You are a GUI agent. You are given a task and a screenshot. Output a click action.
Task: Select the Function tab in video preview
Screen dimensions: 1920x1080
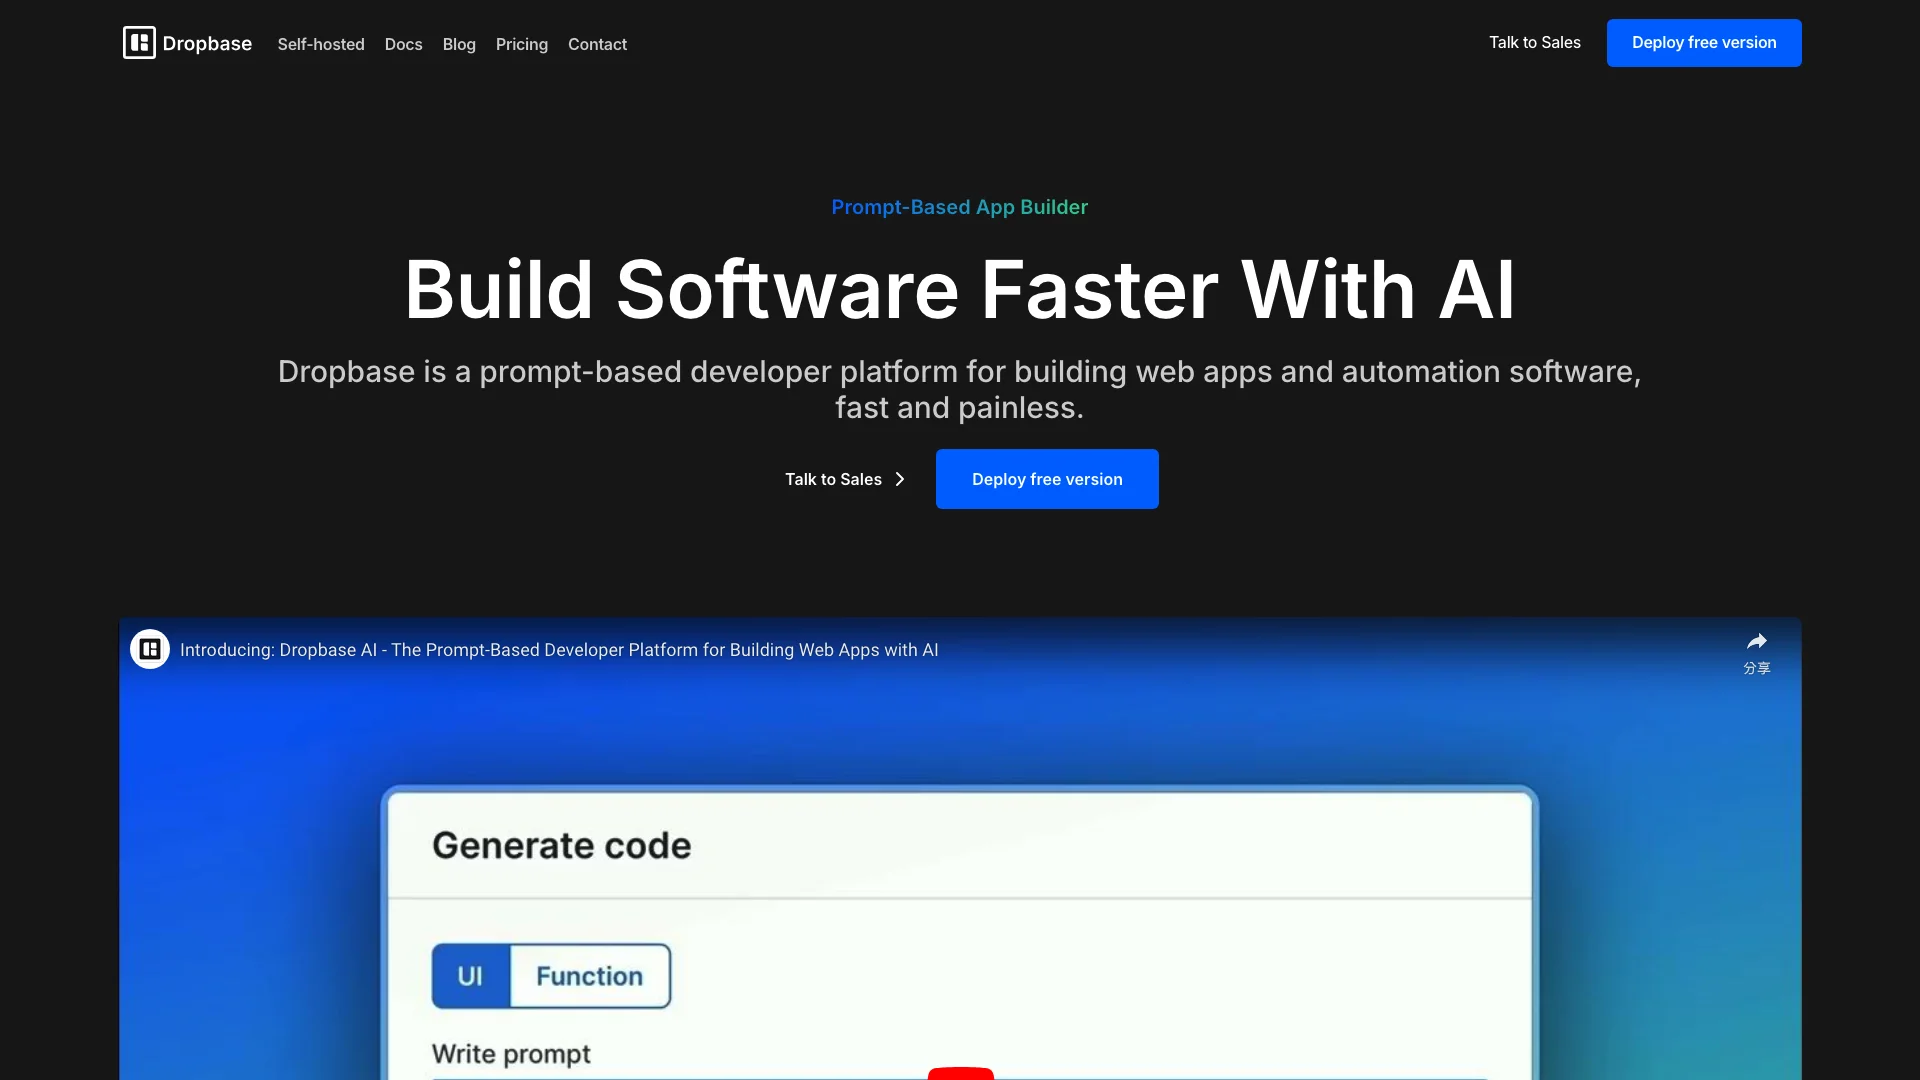coord(590,976)
